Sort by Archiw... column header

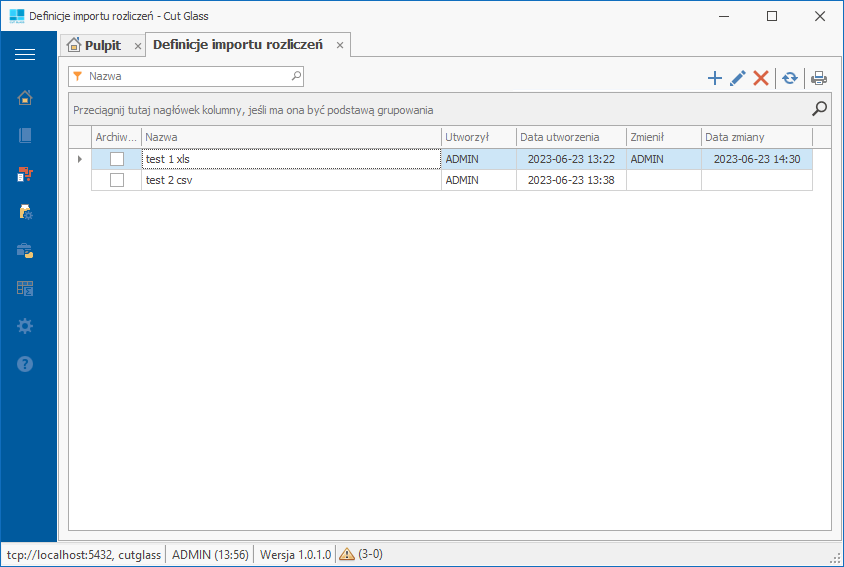116,137
